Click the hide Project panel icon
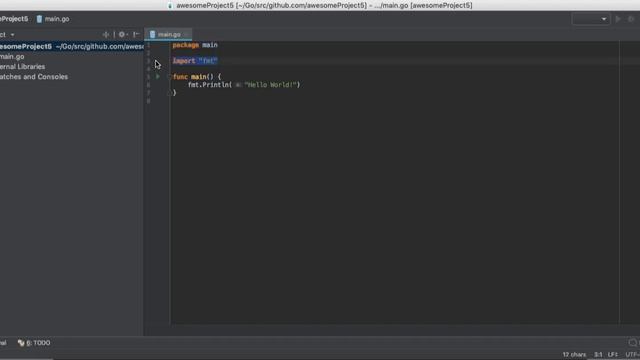This screenshot has width=640, height=360. (x=136, y=35)
